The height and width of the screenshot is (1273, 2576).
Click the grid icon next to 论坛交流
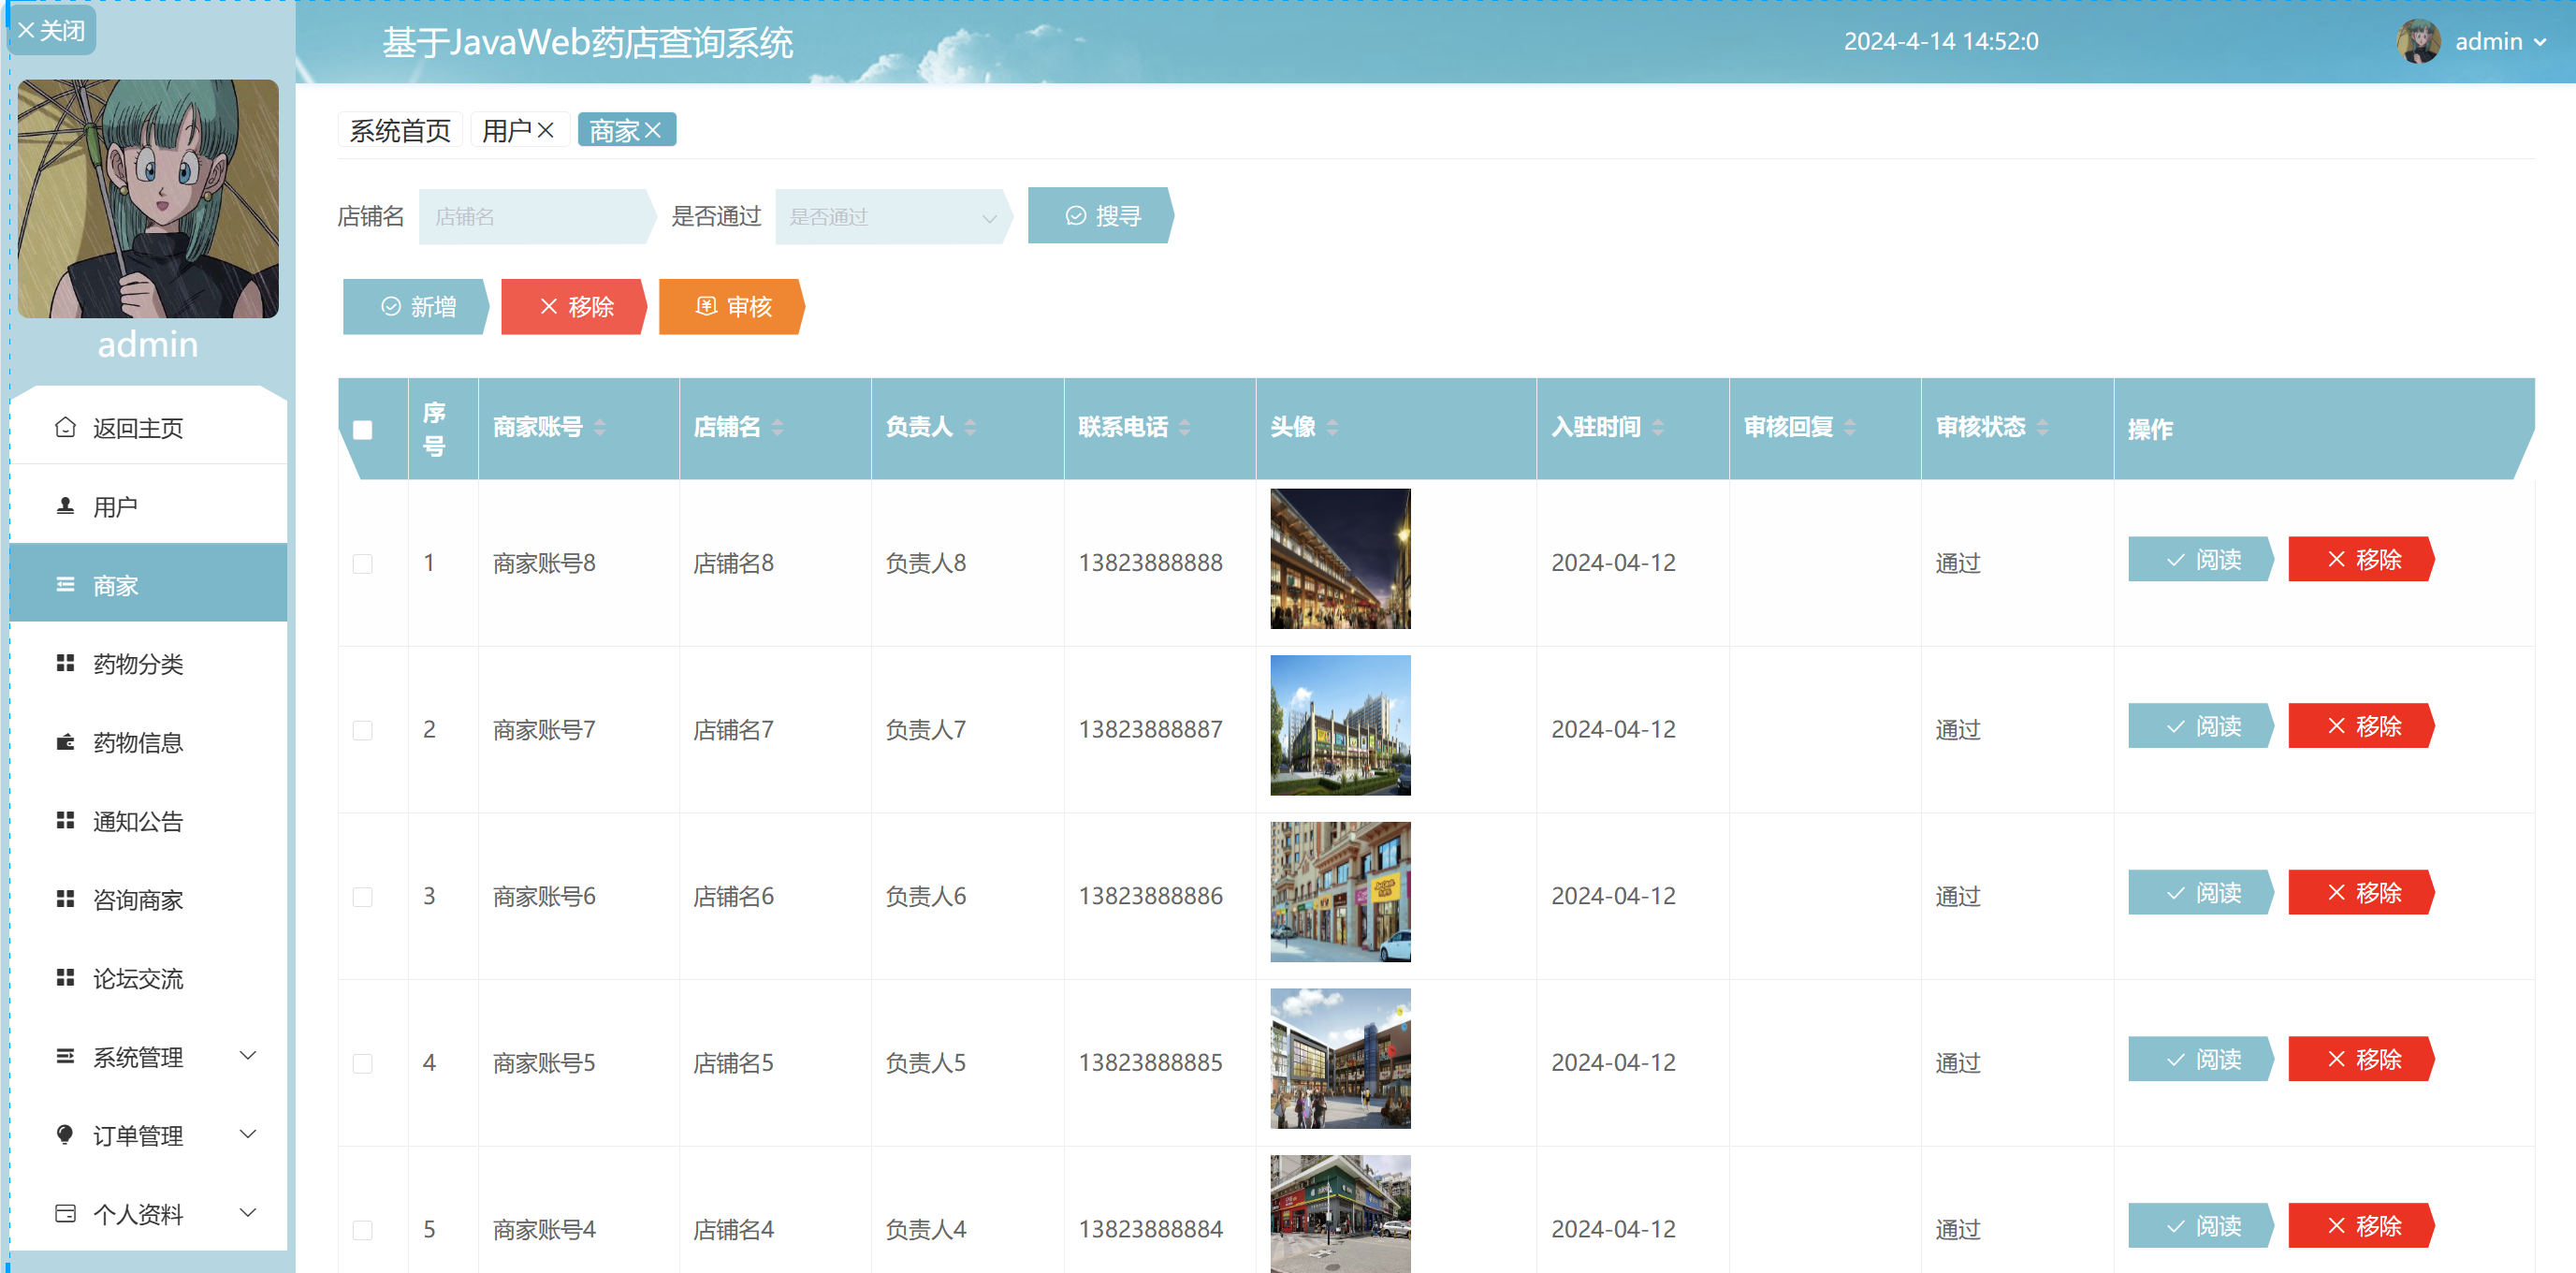click(x=65, y=977)
